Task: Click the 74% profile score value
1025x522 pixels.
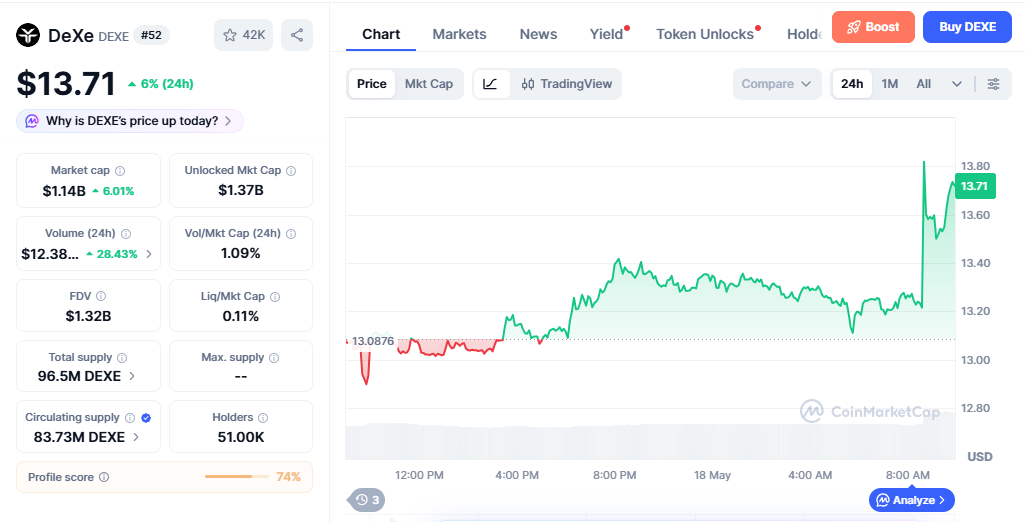Action: [288, 477]
